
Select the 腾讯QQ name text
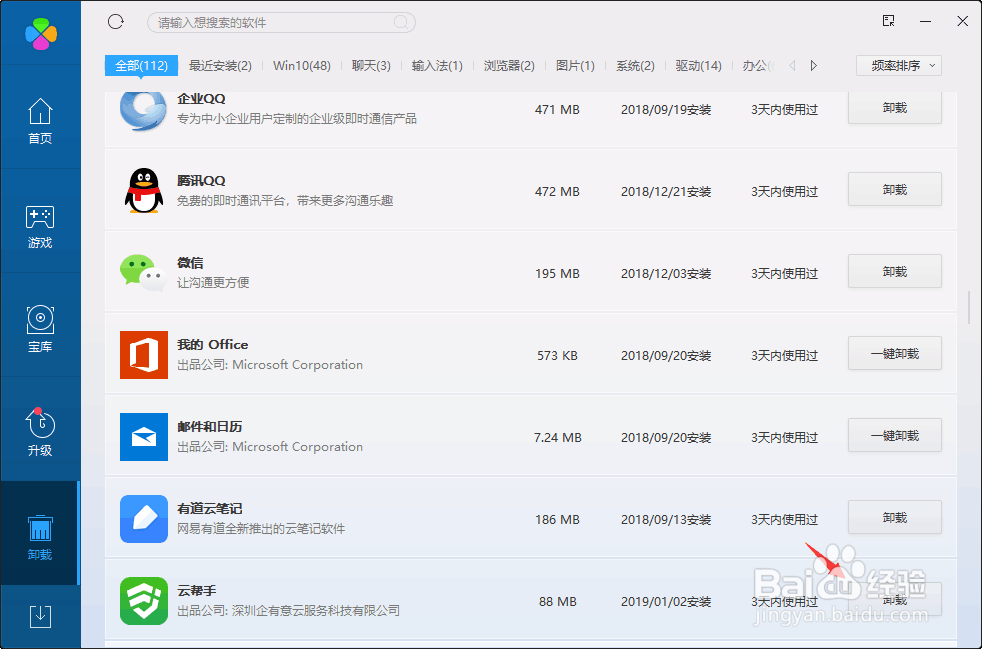pyautogui.click(x=201, y=180)
